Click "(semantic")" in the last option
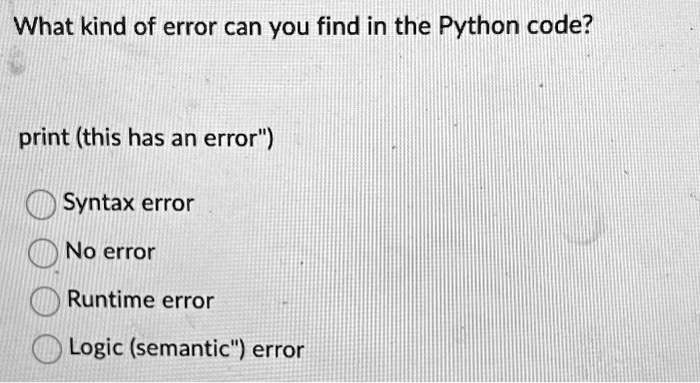 tap(188, 348)
